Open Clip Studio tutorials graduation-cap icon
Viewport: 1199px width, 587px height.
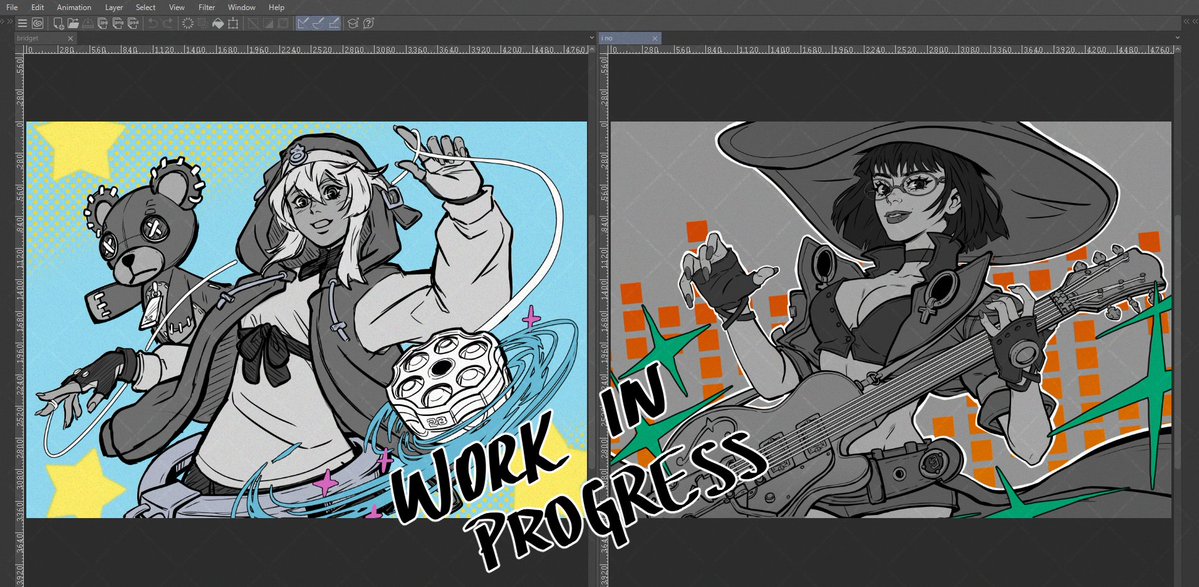click(x=353, y=24)
